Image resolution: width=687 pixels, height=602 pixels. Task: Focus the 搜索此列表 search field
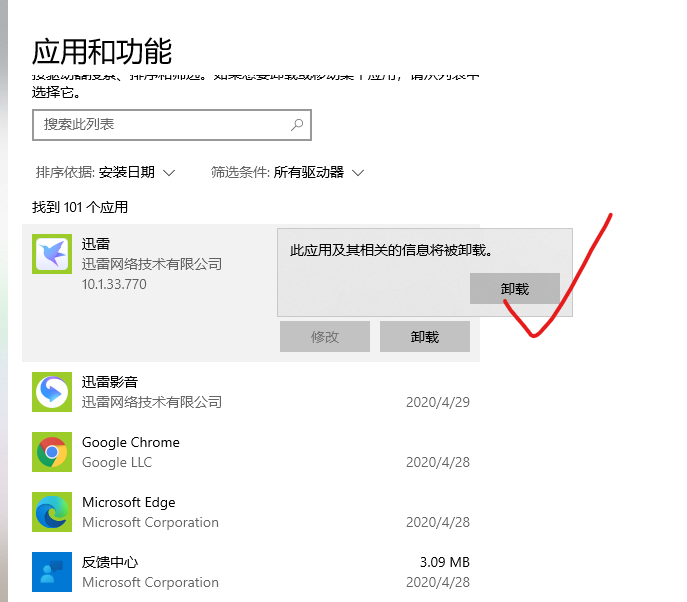point(160,125)
